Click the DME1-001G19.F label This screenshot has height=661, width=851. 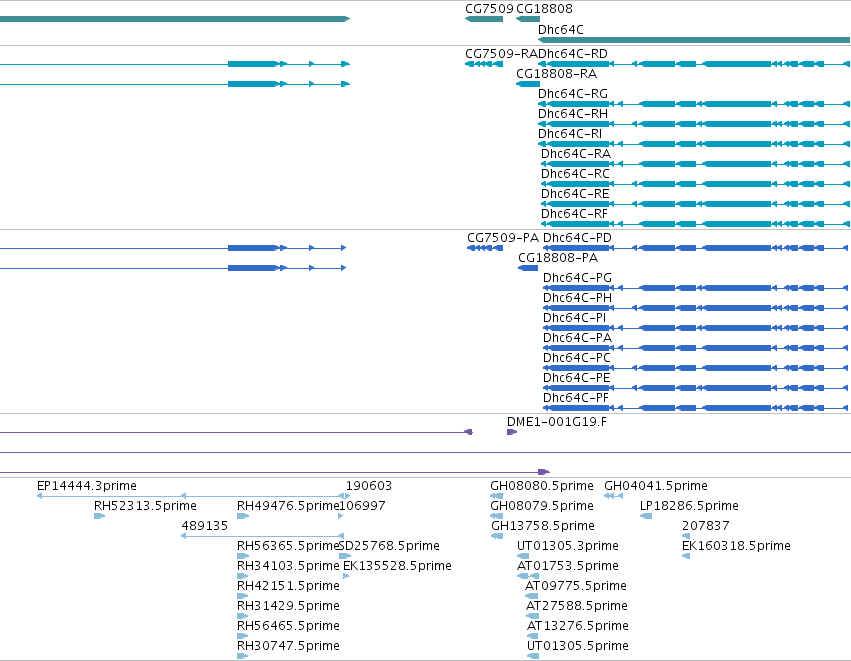[x=557, y=422]
